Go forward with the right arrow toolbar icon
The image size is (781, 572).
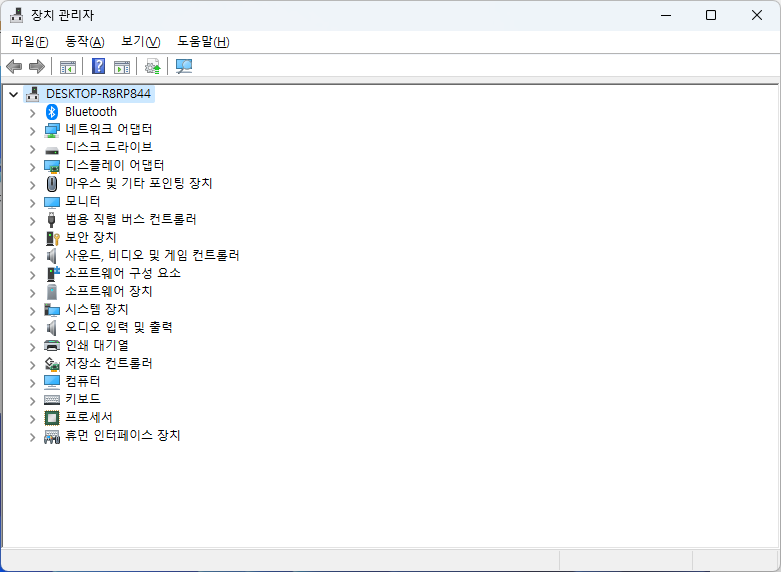click(37, 66)
